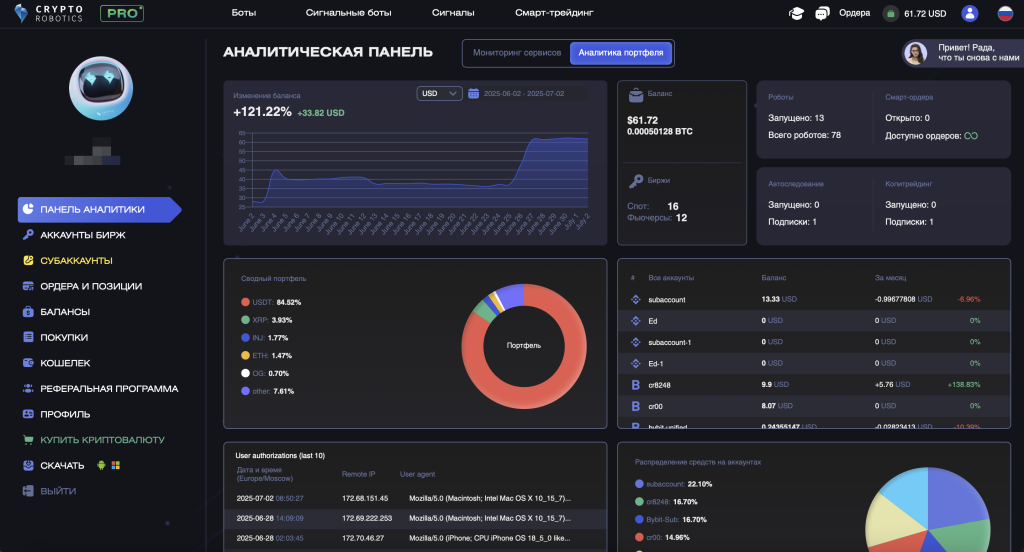The height and width of the screenshot is (552, 1024).
Task: Open the graduation cap academy icon
Action: click(796, 13)
